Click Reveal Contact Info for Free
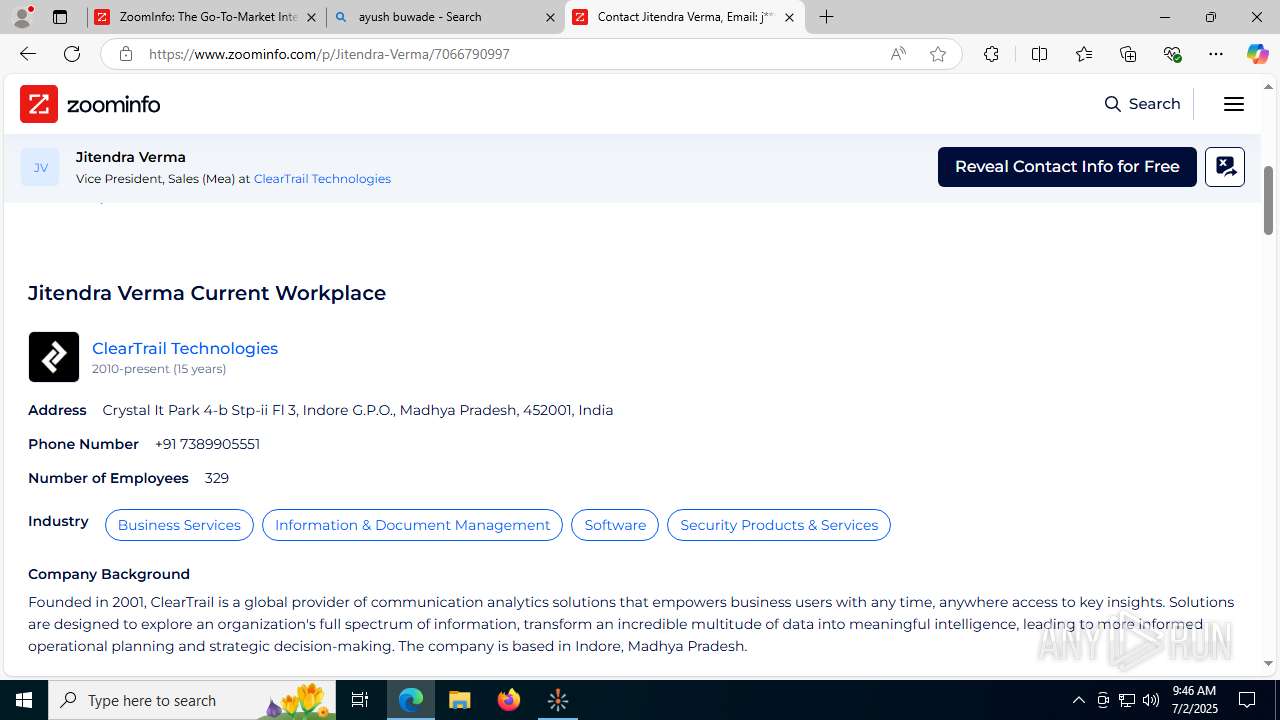Viewport: 1280px width, 720px height. (x=1067, y=167)
